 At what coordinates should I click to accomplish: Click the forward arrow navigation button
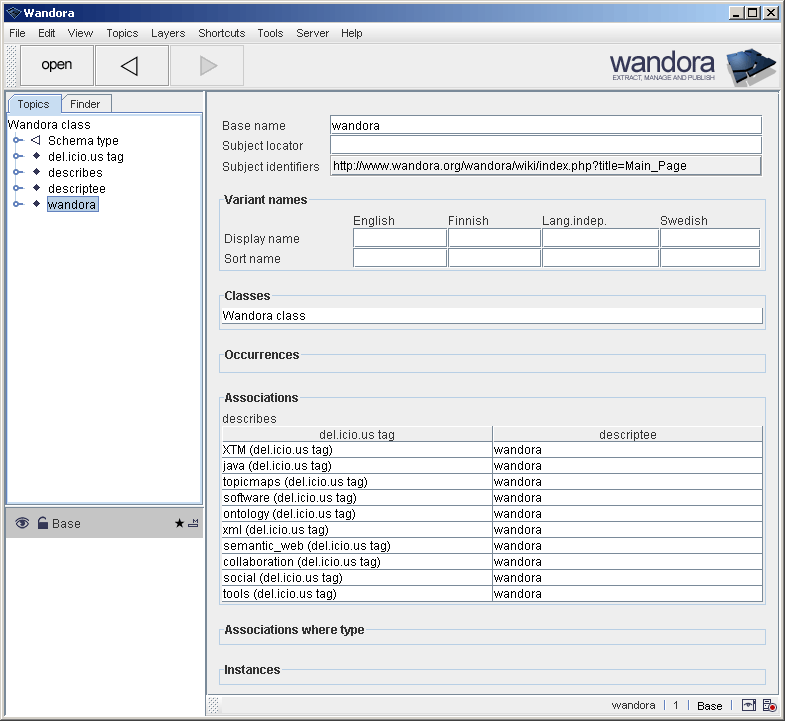(207, 66)
